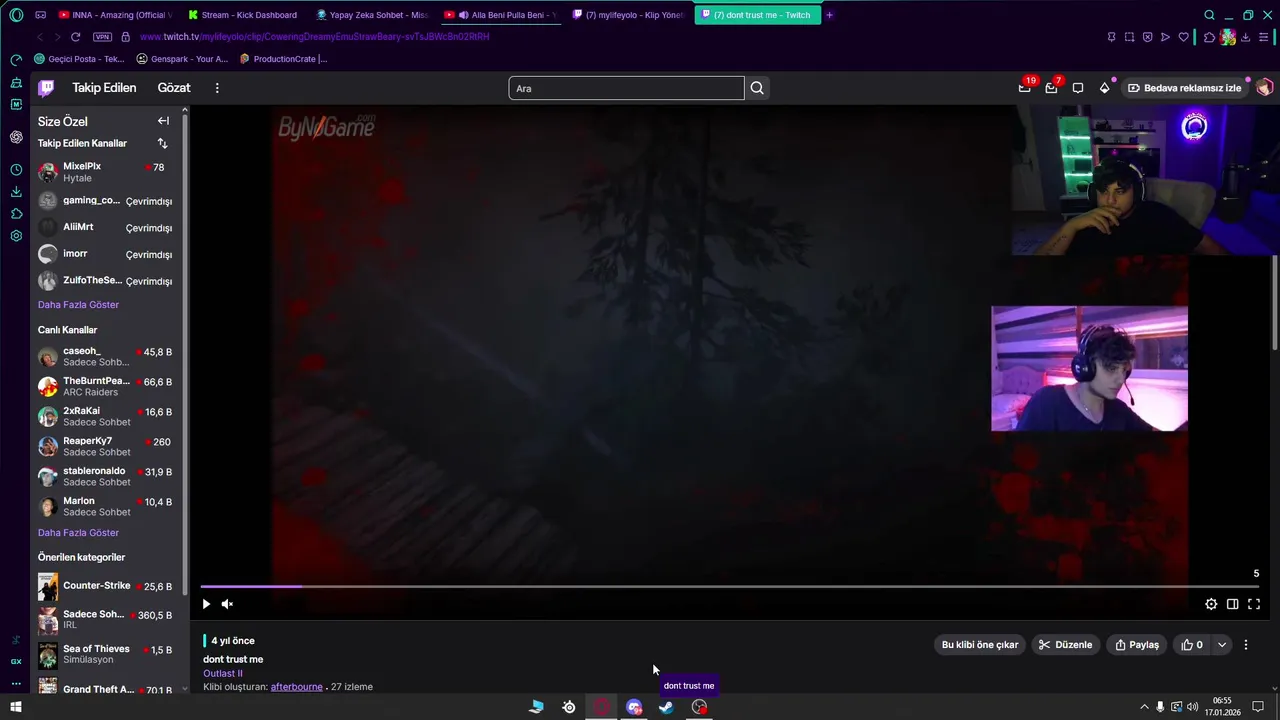Click the Twitch search magnifier button
Screen dimensions: 1280x720
coord(757,88)
